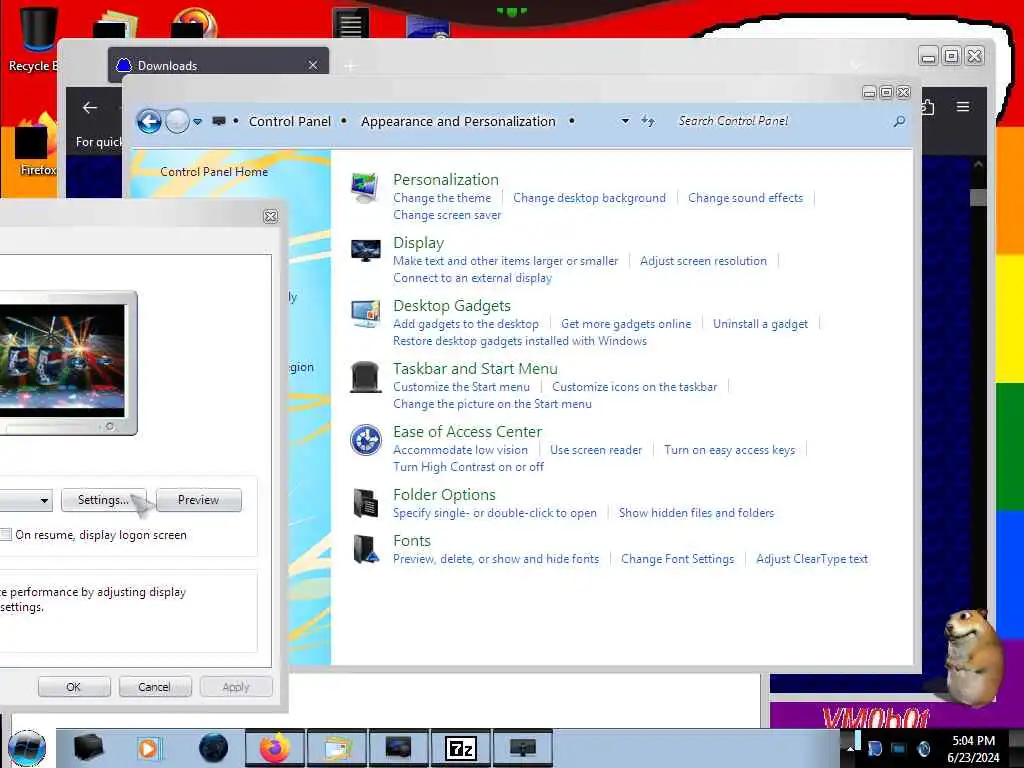Open Change Font Settings link
The height and width of the screenshot is (768, 1024).
click(677, 559)
